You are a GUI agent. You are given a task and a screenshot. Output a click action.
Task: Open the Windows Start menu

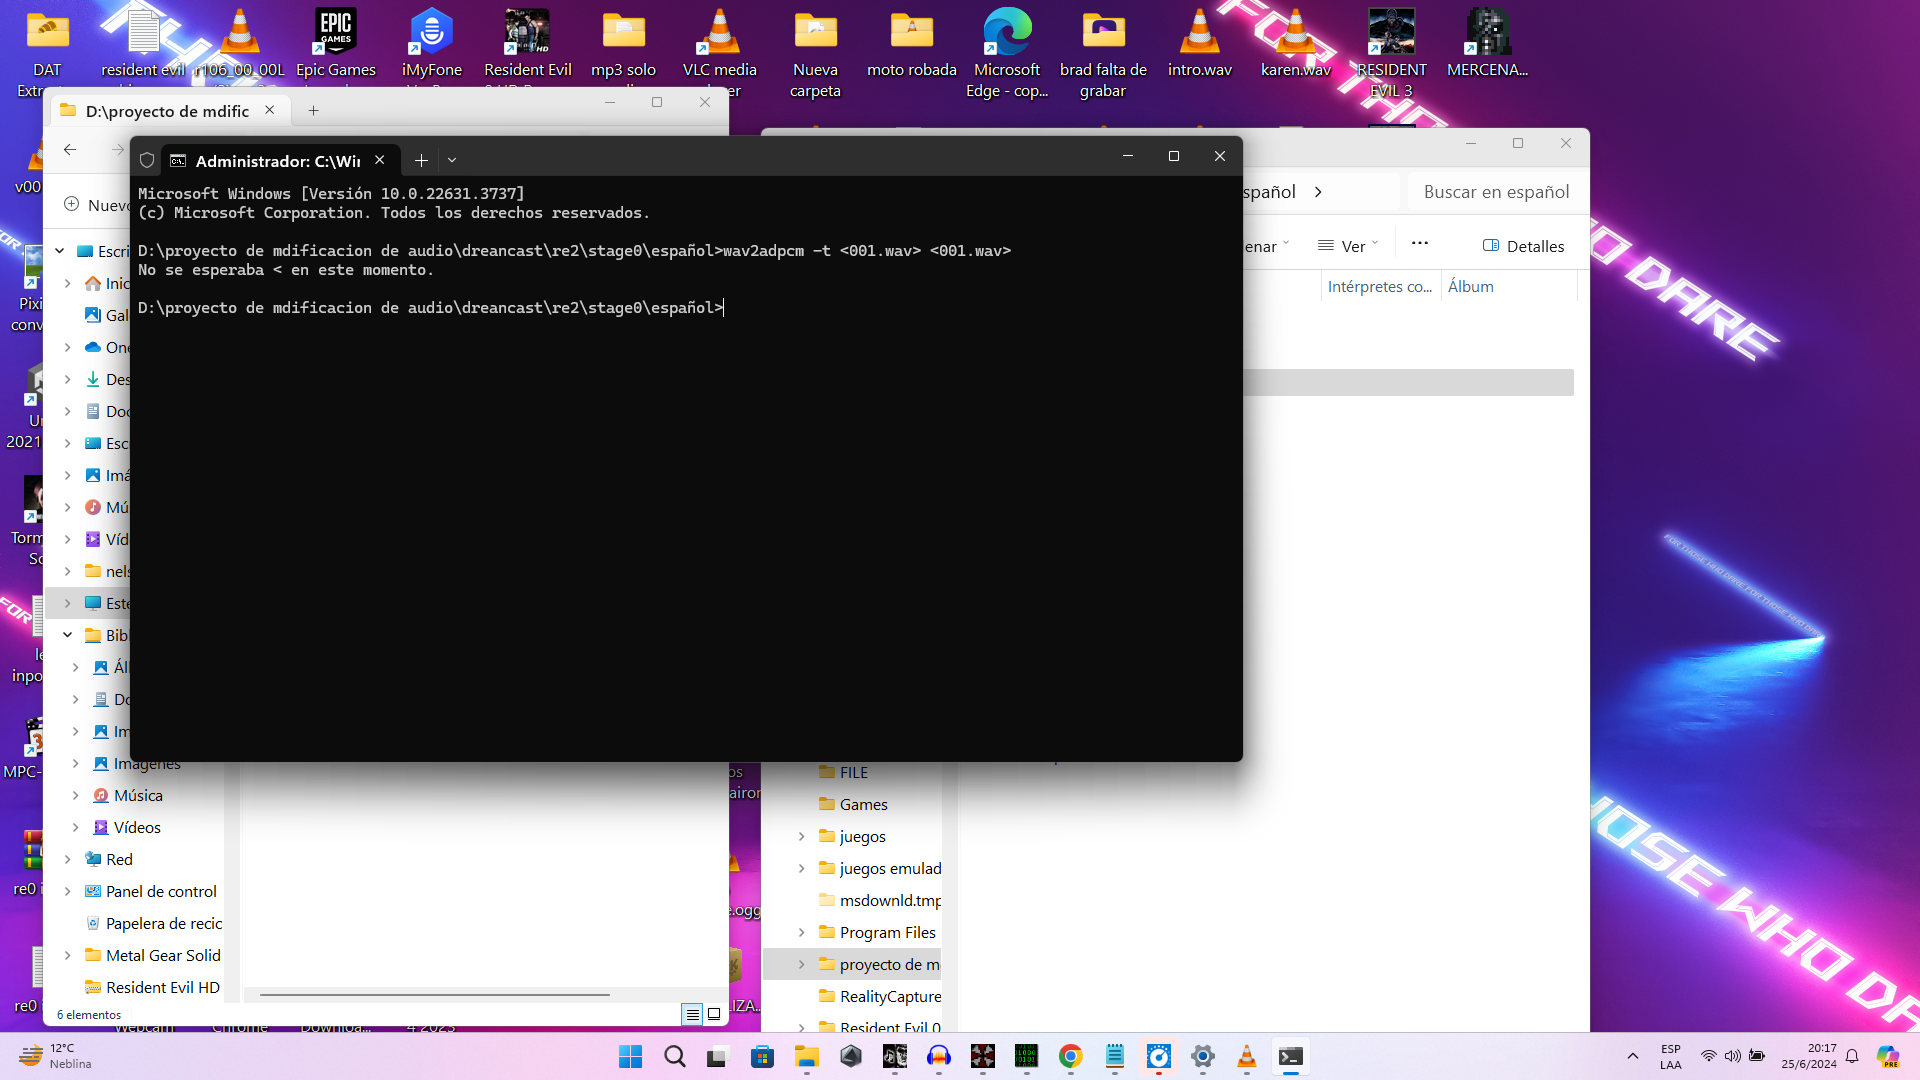tap(630, 1057)
